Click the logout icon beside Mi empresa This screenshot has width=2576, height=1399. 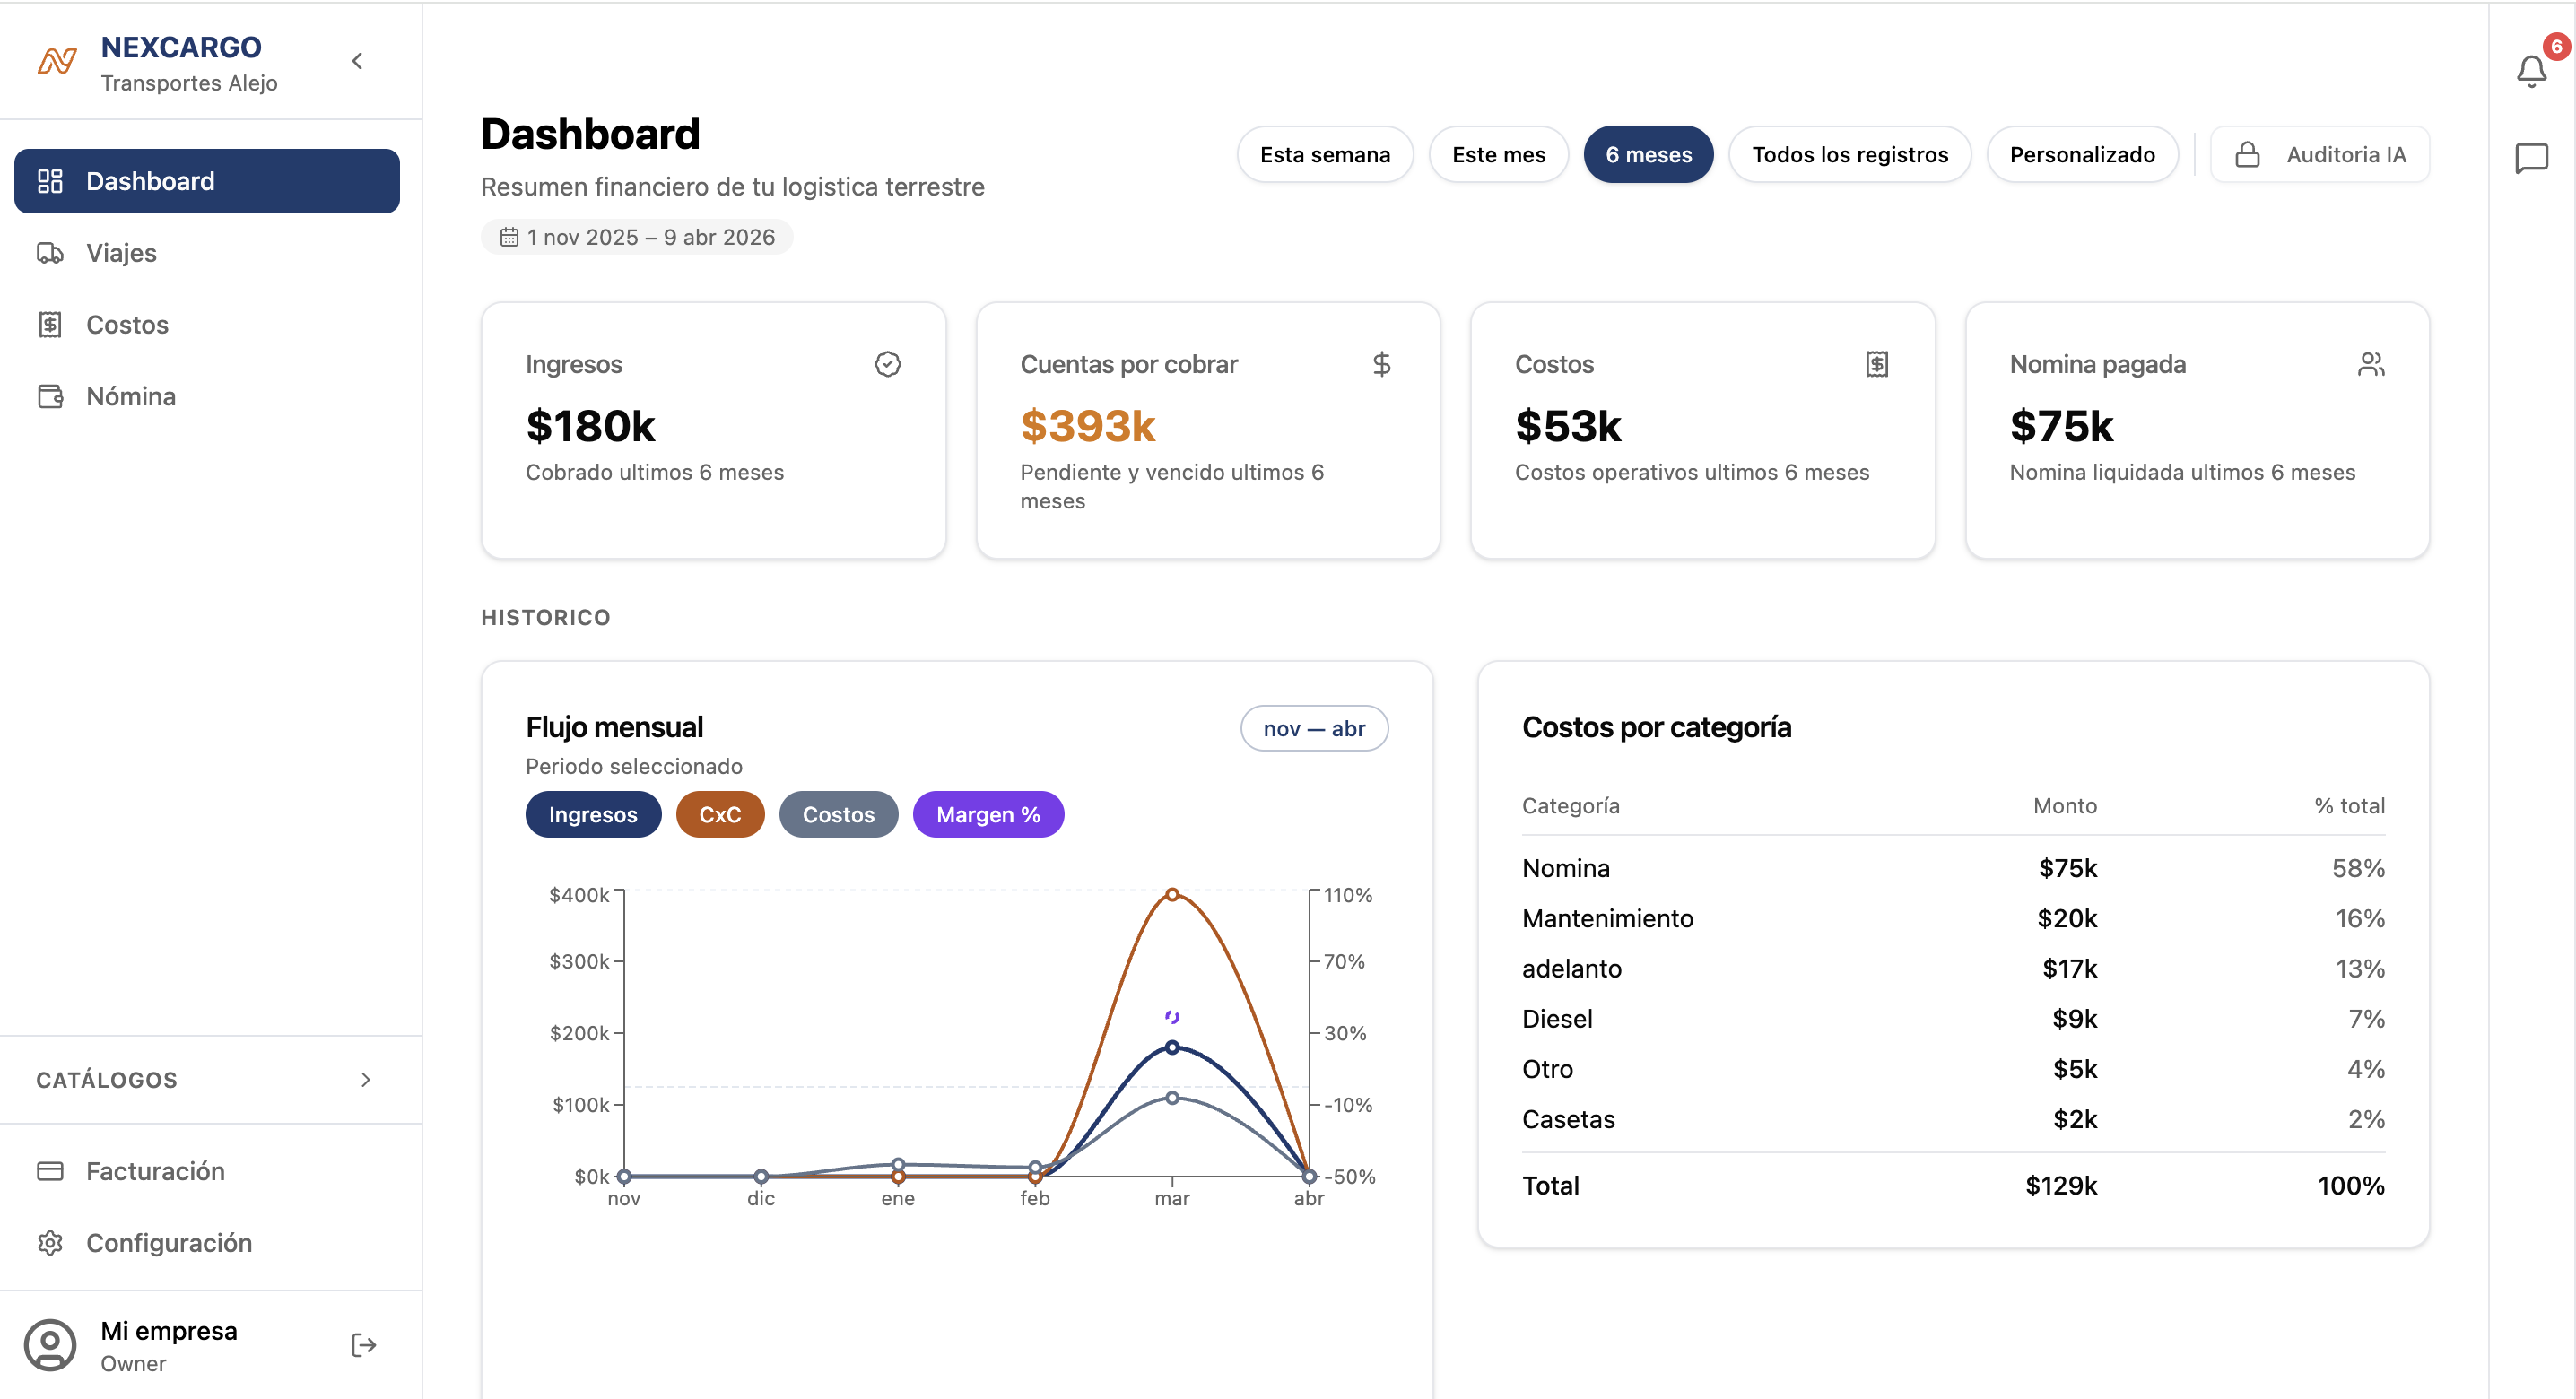pos(364,1345)
